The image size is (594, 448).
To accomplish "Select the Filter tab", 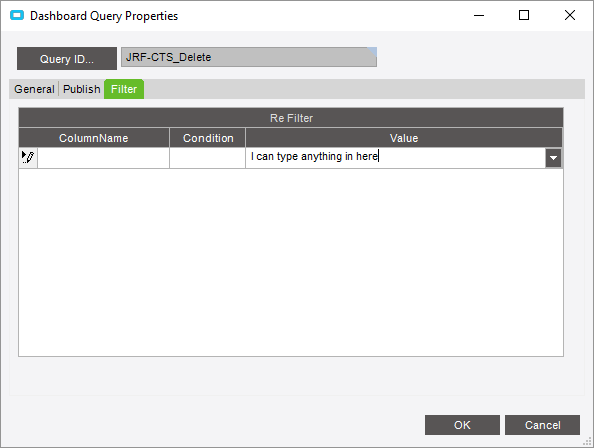I will tap(124, 89).
